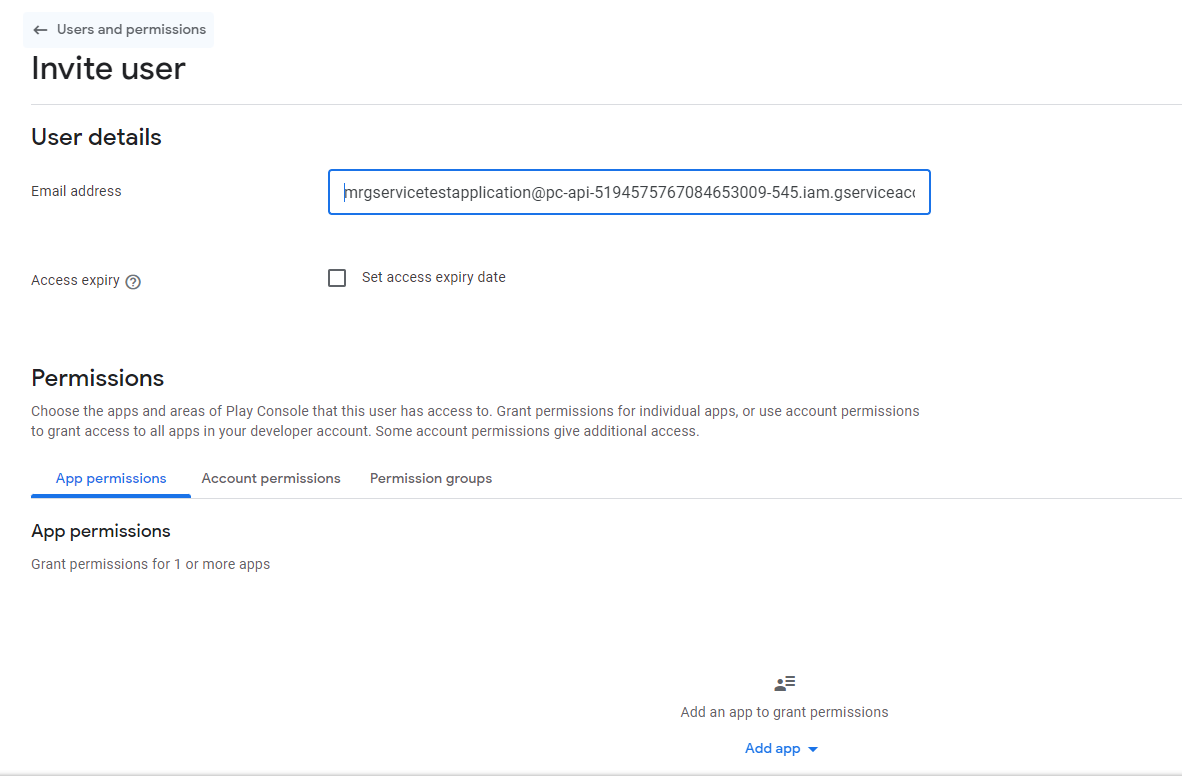Viewport: 1182px width, 776px height.
Task: Click the question mark next to Access expiry
Action: tap(133, 281)
